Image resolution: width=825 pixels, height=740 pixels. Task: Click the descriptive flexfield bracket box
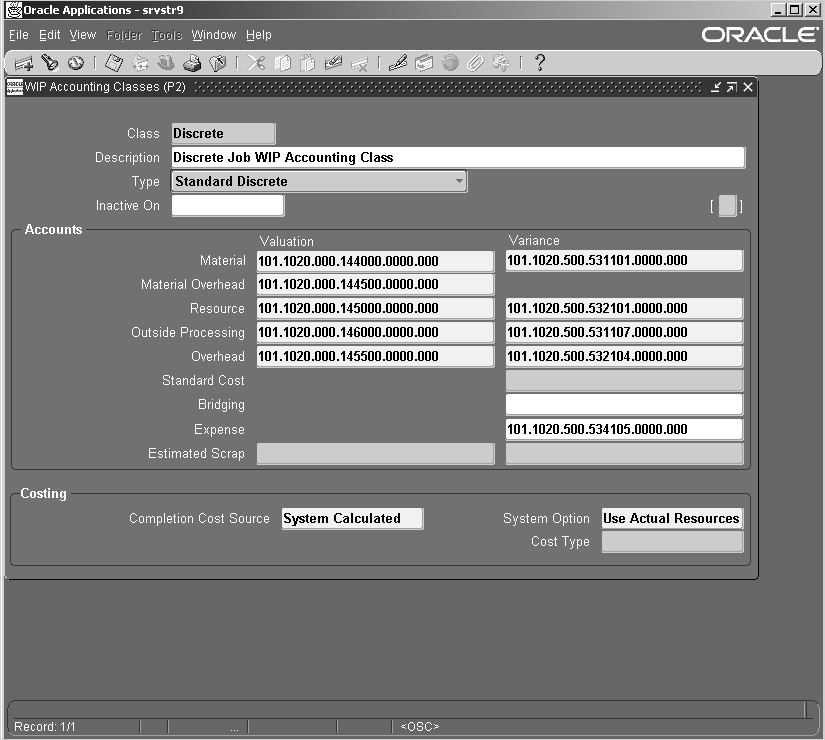(727, 205)
